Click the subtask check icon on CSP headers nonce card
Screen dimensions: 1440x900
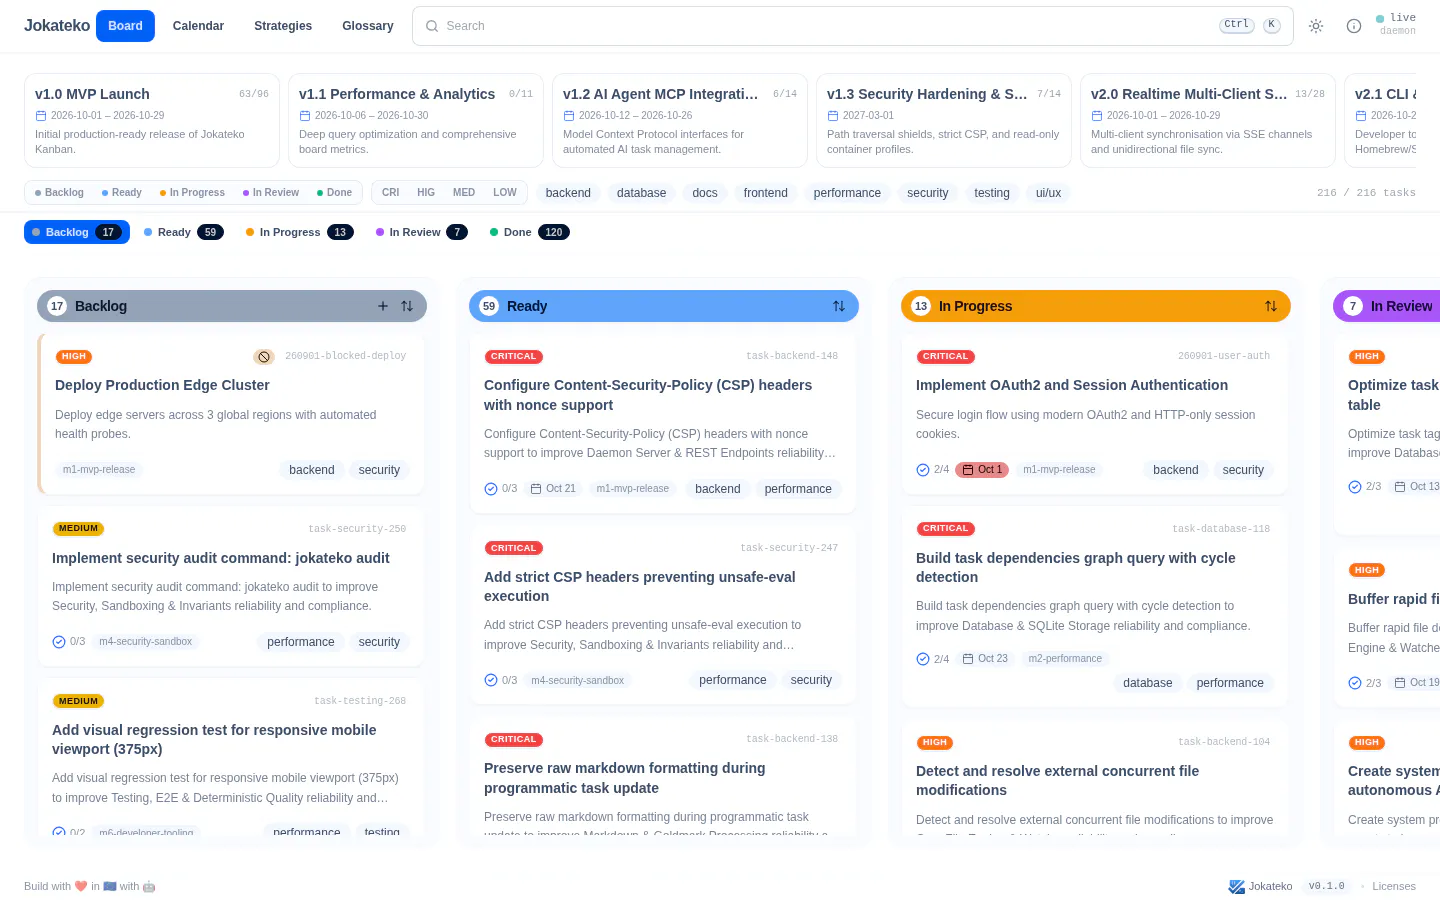491,489
